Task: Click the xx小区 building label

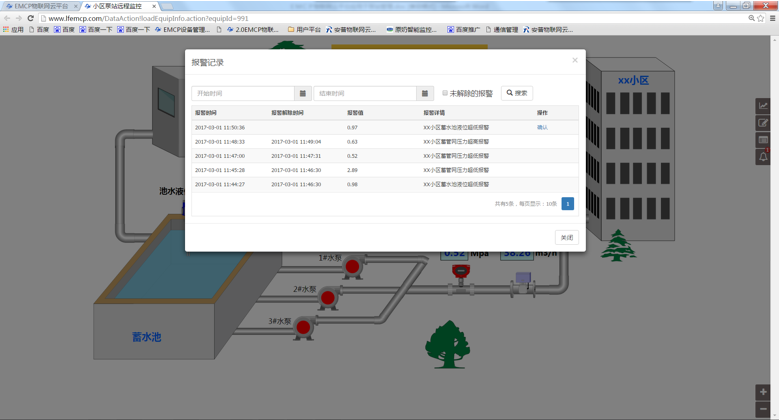Action: pos(633,80)
